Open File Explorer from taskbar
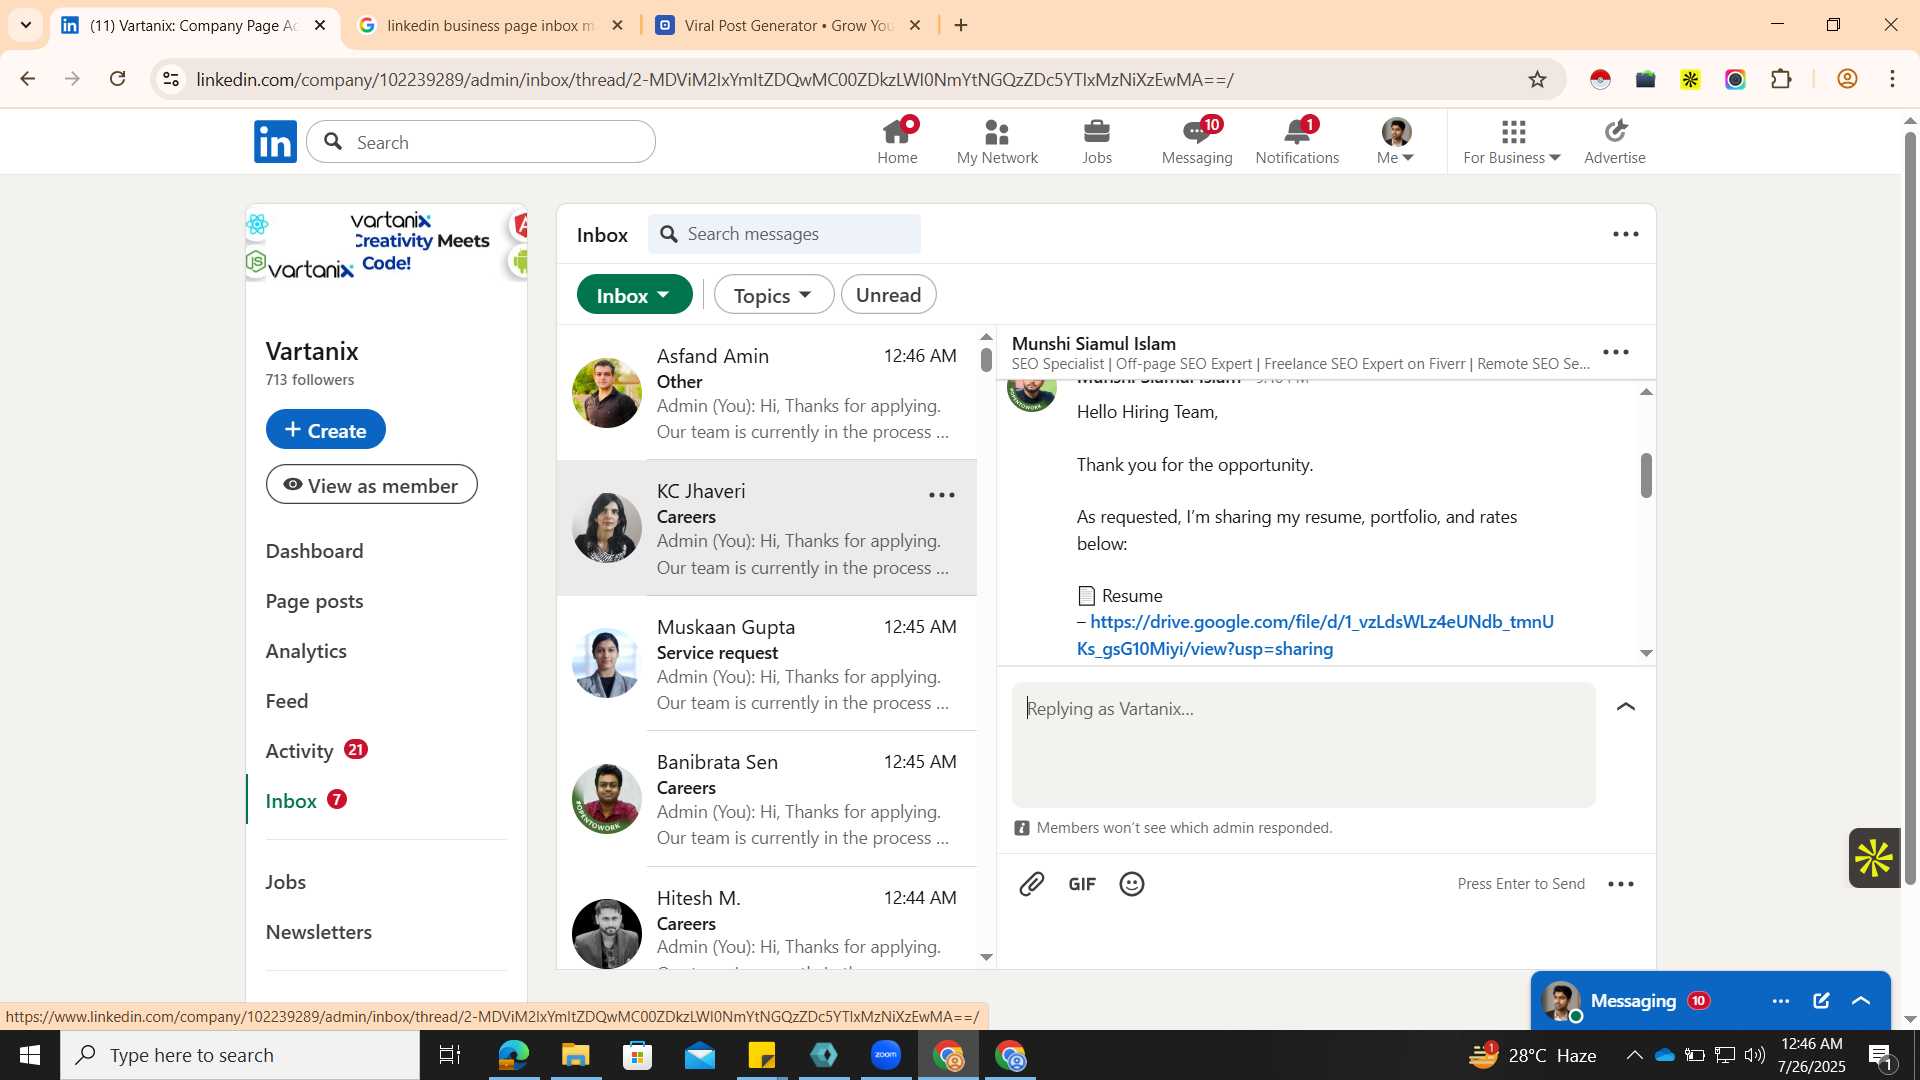The width and height of the screenshot is (1920, 1080). [576, 1055]
